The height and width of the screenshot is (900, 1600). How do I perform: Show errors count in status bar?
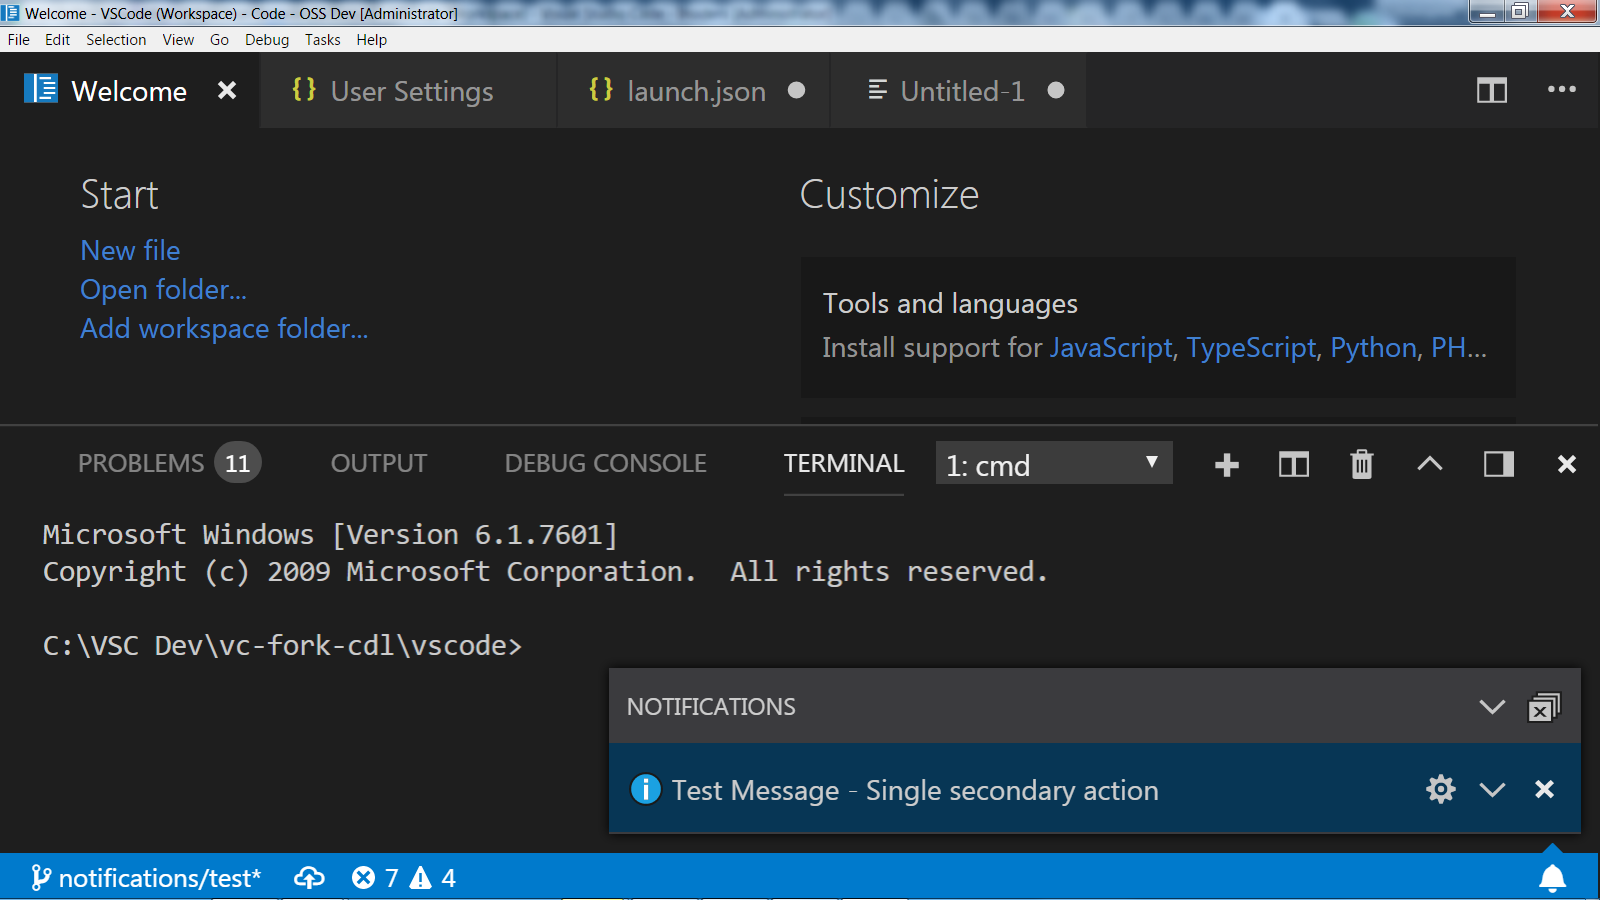375,878
